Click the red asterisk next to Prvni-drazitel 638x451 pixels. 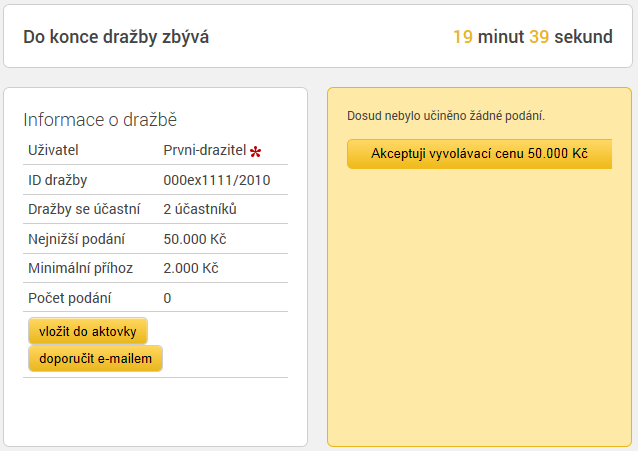tap(256, 152)
